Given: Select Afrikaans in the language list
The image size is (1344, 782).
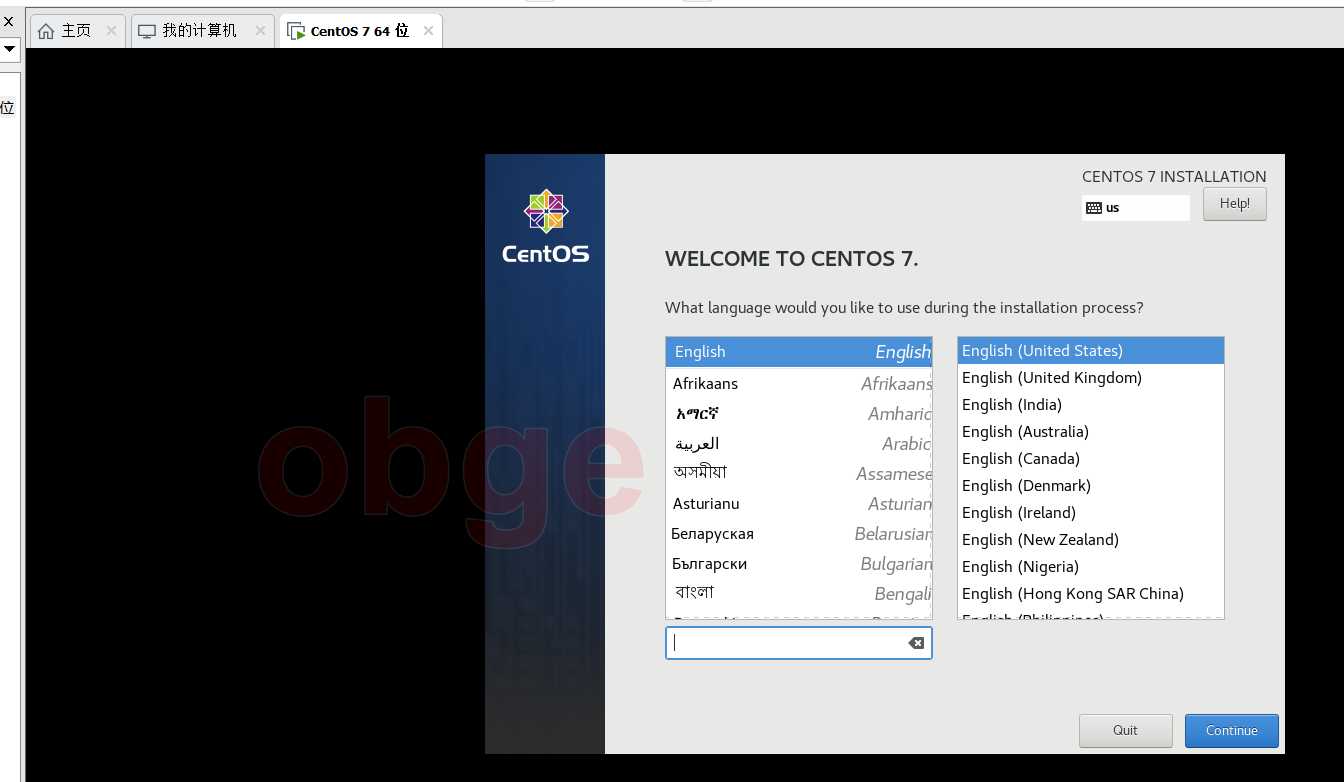Looking at the screenshot, I should click(799, 383).
